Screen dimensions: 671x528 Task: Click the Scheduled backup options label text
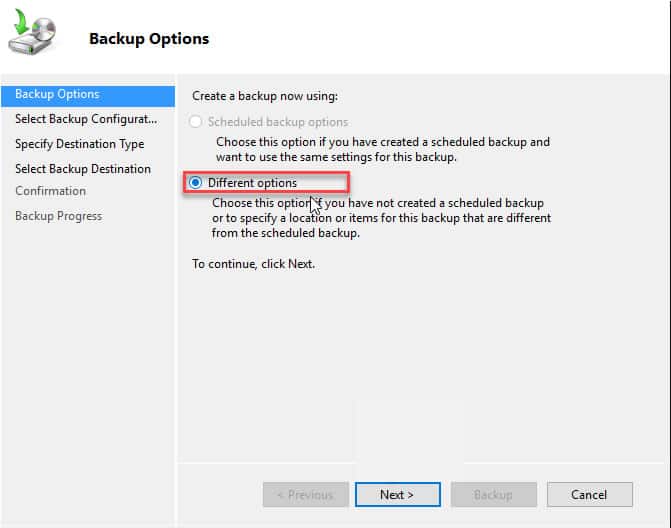pyautogui.click(x=278, y=122)
